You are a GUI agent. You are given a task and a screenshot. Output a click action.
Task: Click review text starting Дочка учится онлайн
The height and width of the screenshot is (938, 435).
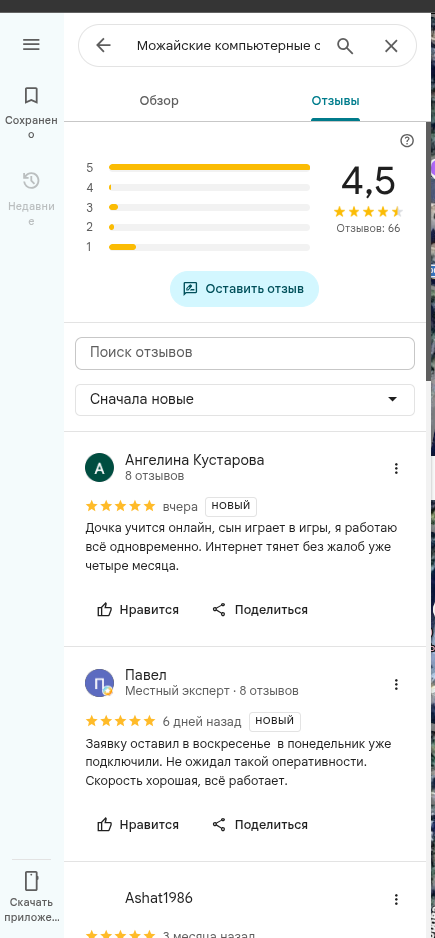point(241,547)
